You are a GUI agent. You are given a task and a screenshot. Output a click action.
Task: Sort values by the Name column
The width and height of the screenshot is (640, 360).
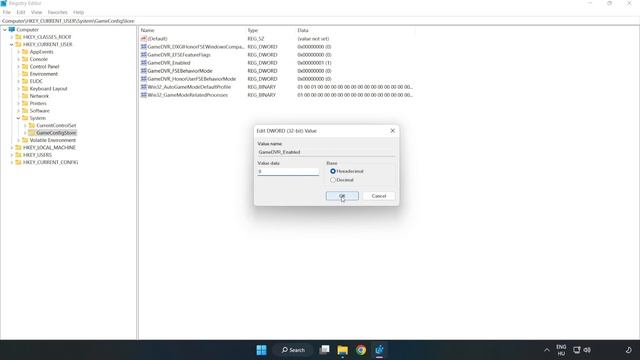click(192, 30)
